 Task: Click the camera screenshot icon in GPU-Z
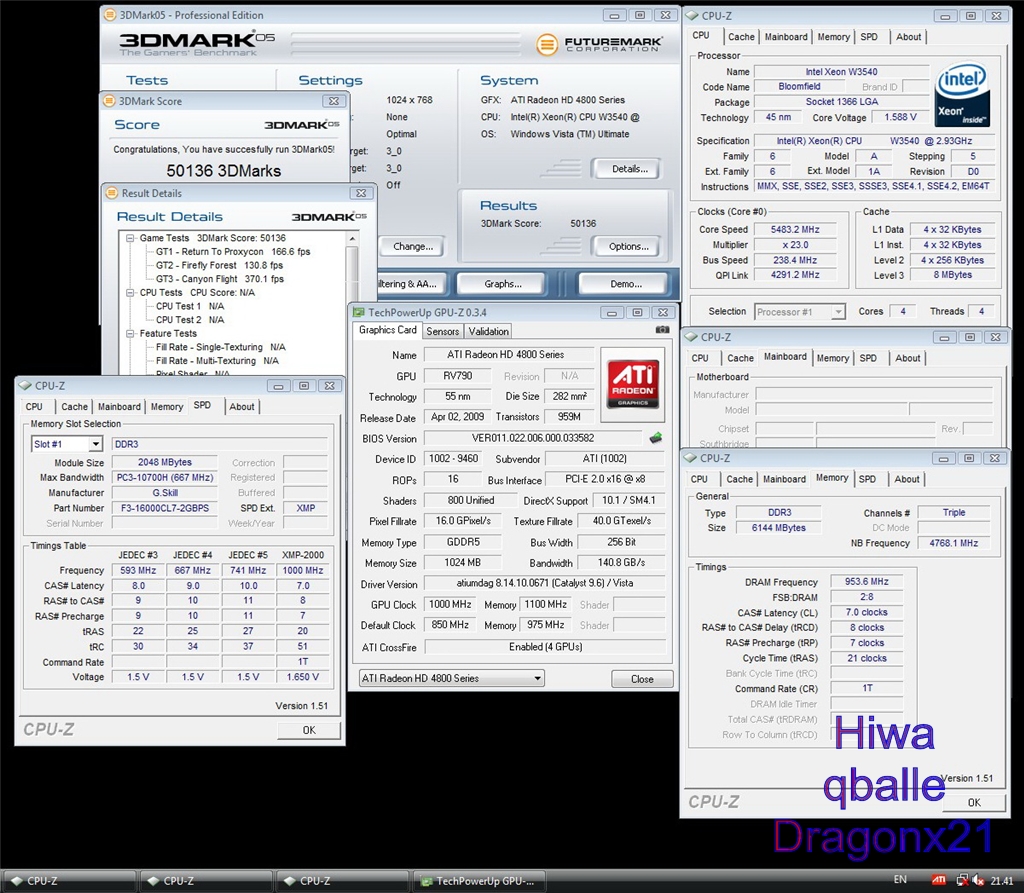[x=662, y=330]
